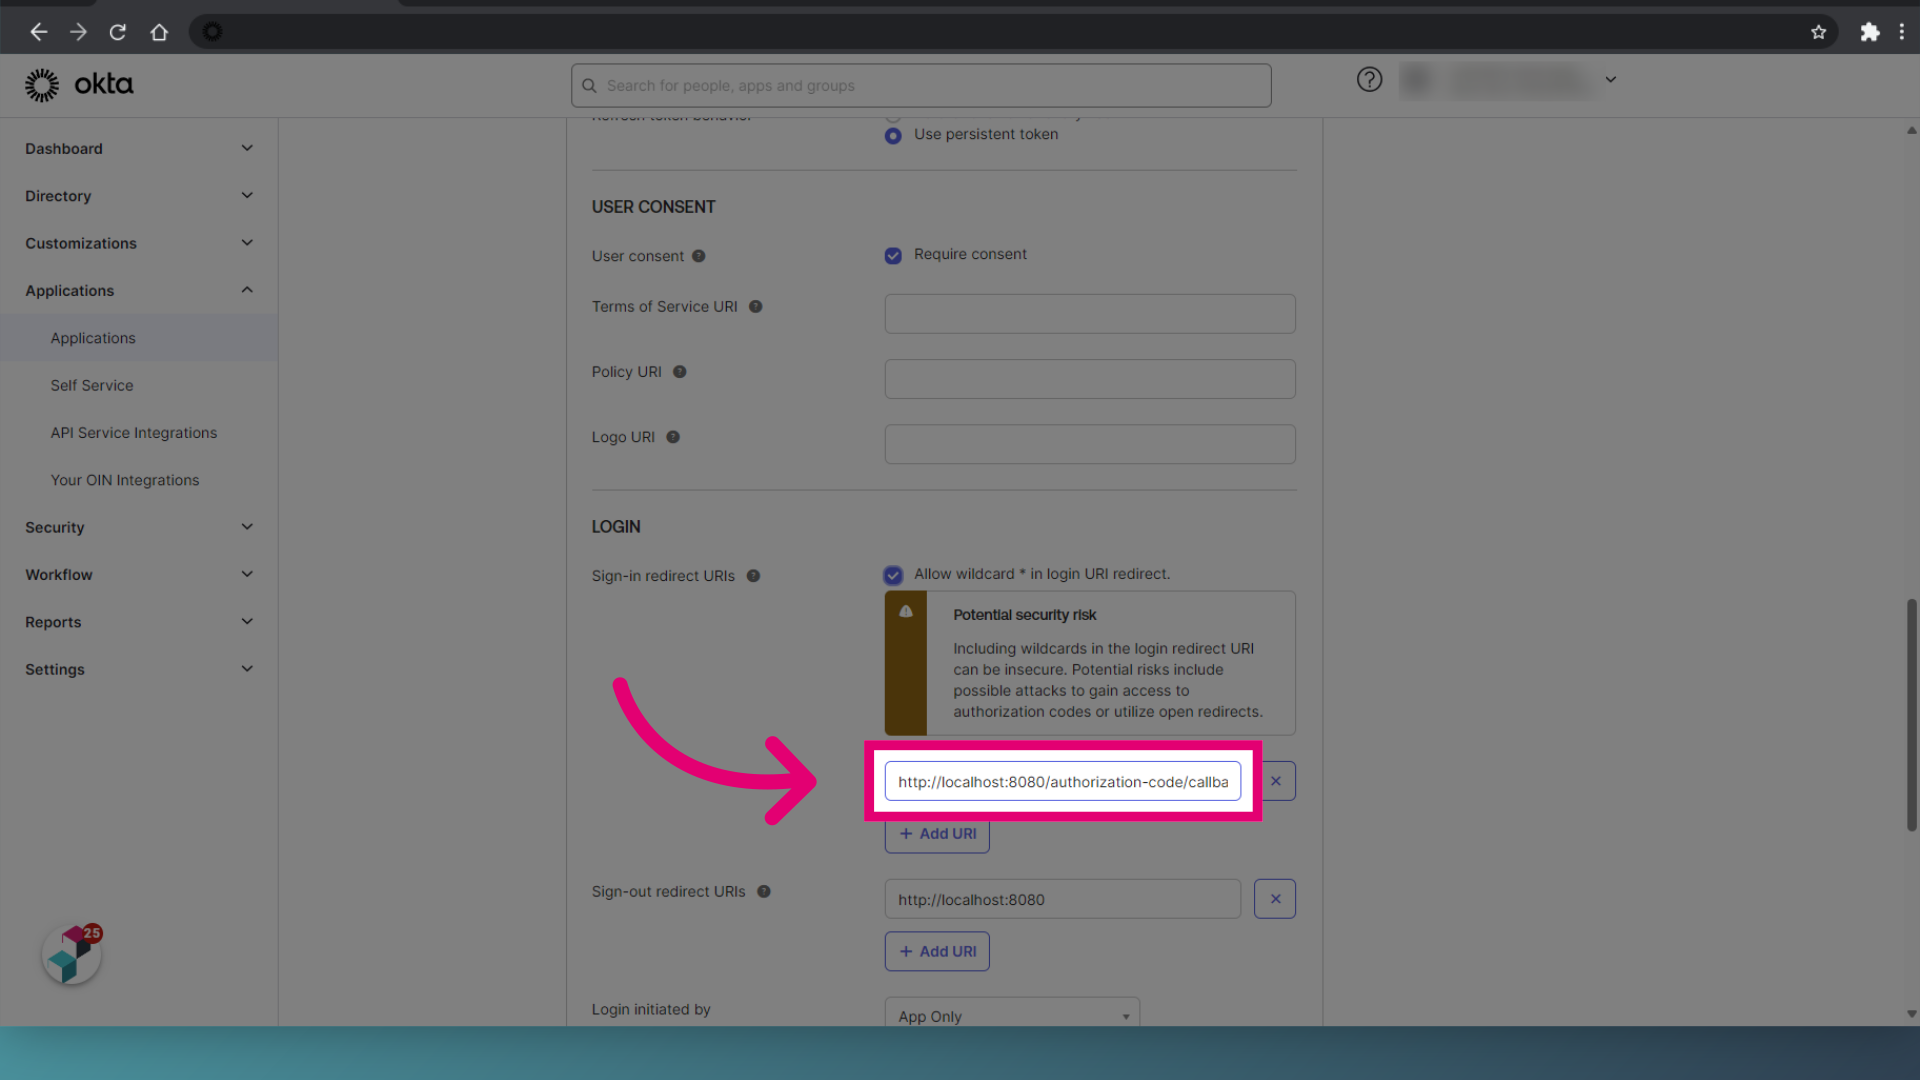
Task: Open the browser three-dot menu
Action: click(x=1901, y=32)
